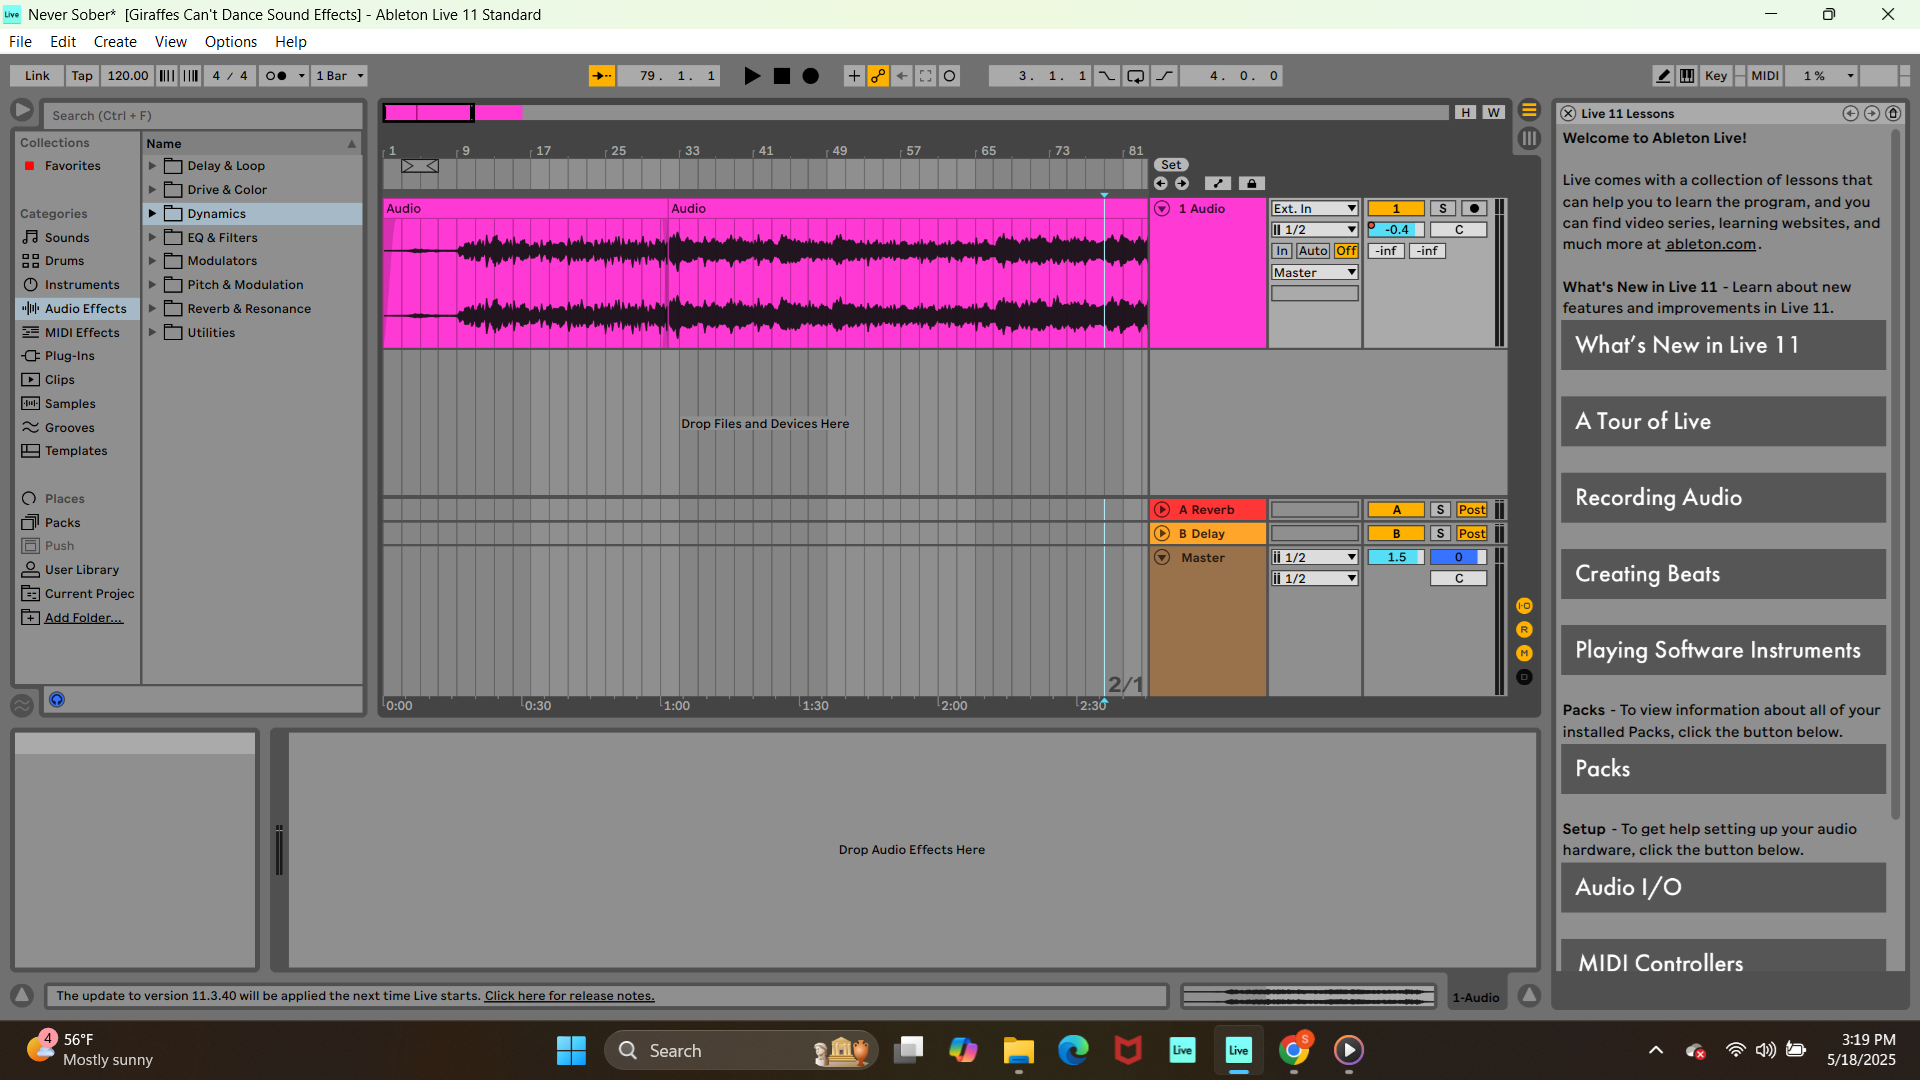
Task: Click the browser preview headphone icon
Action: click(x=57, y=700)
